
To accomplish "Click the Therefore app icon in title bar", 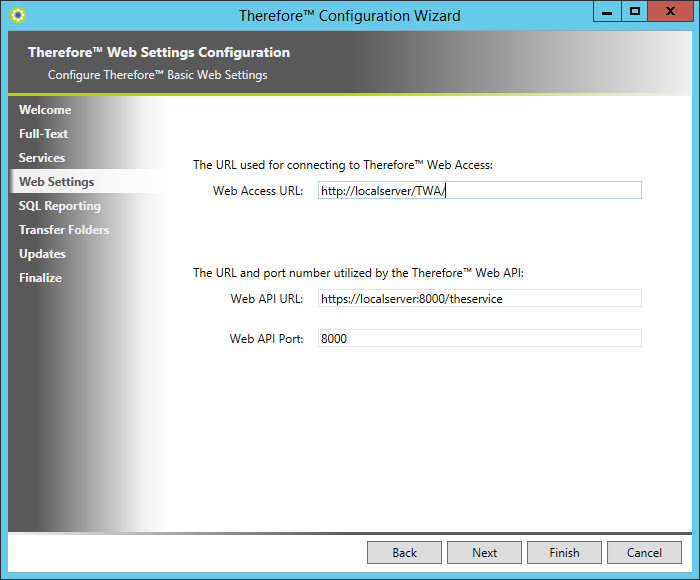I will [17, 15].
